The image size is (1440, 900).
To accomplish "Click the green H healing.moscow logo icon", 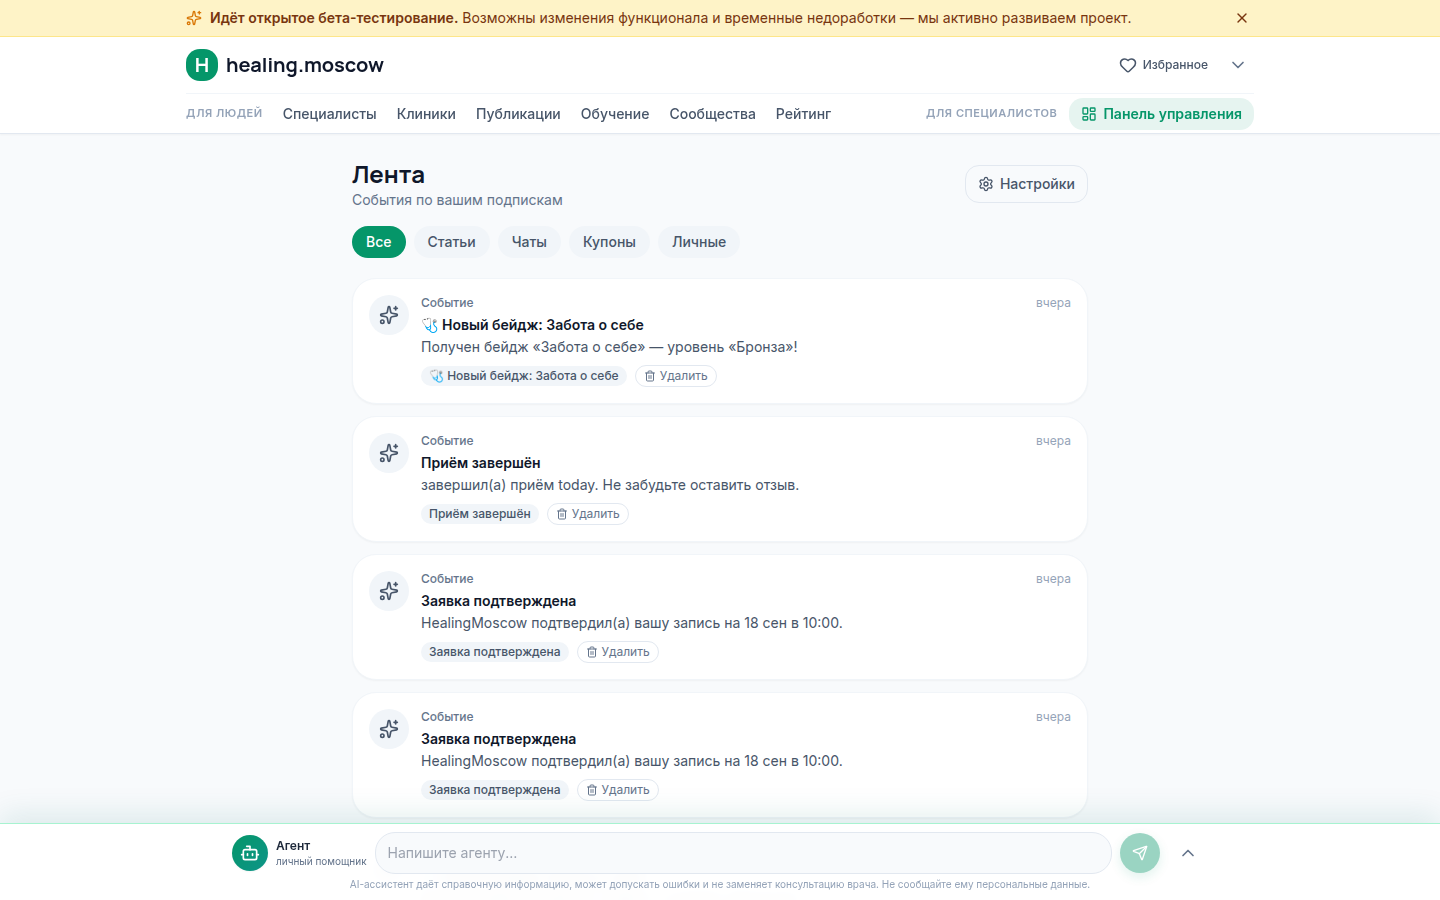I will pos(202,65).
